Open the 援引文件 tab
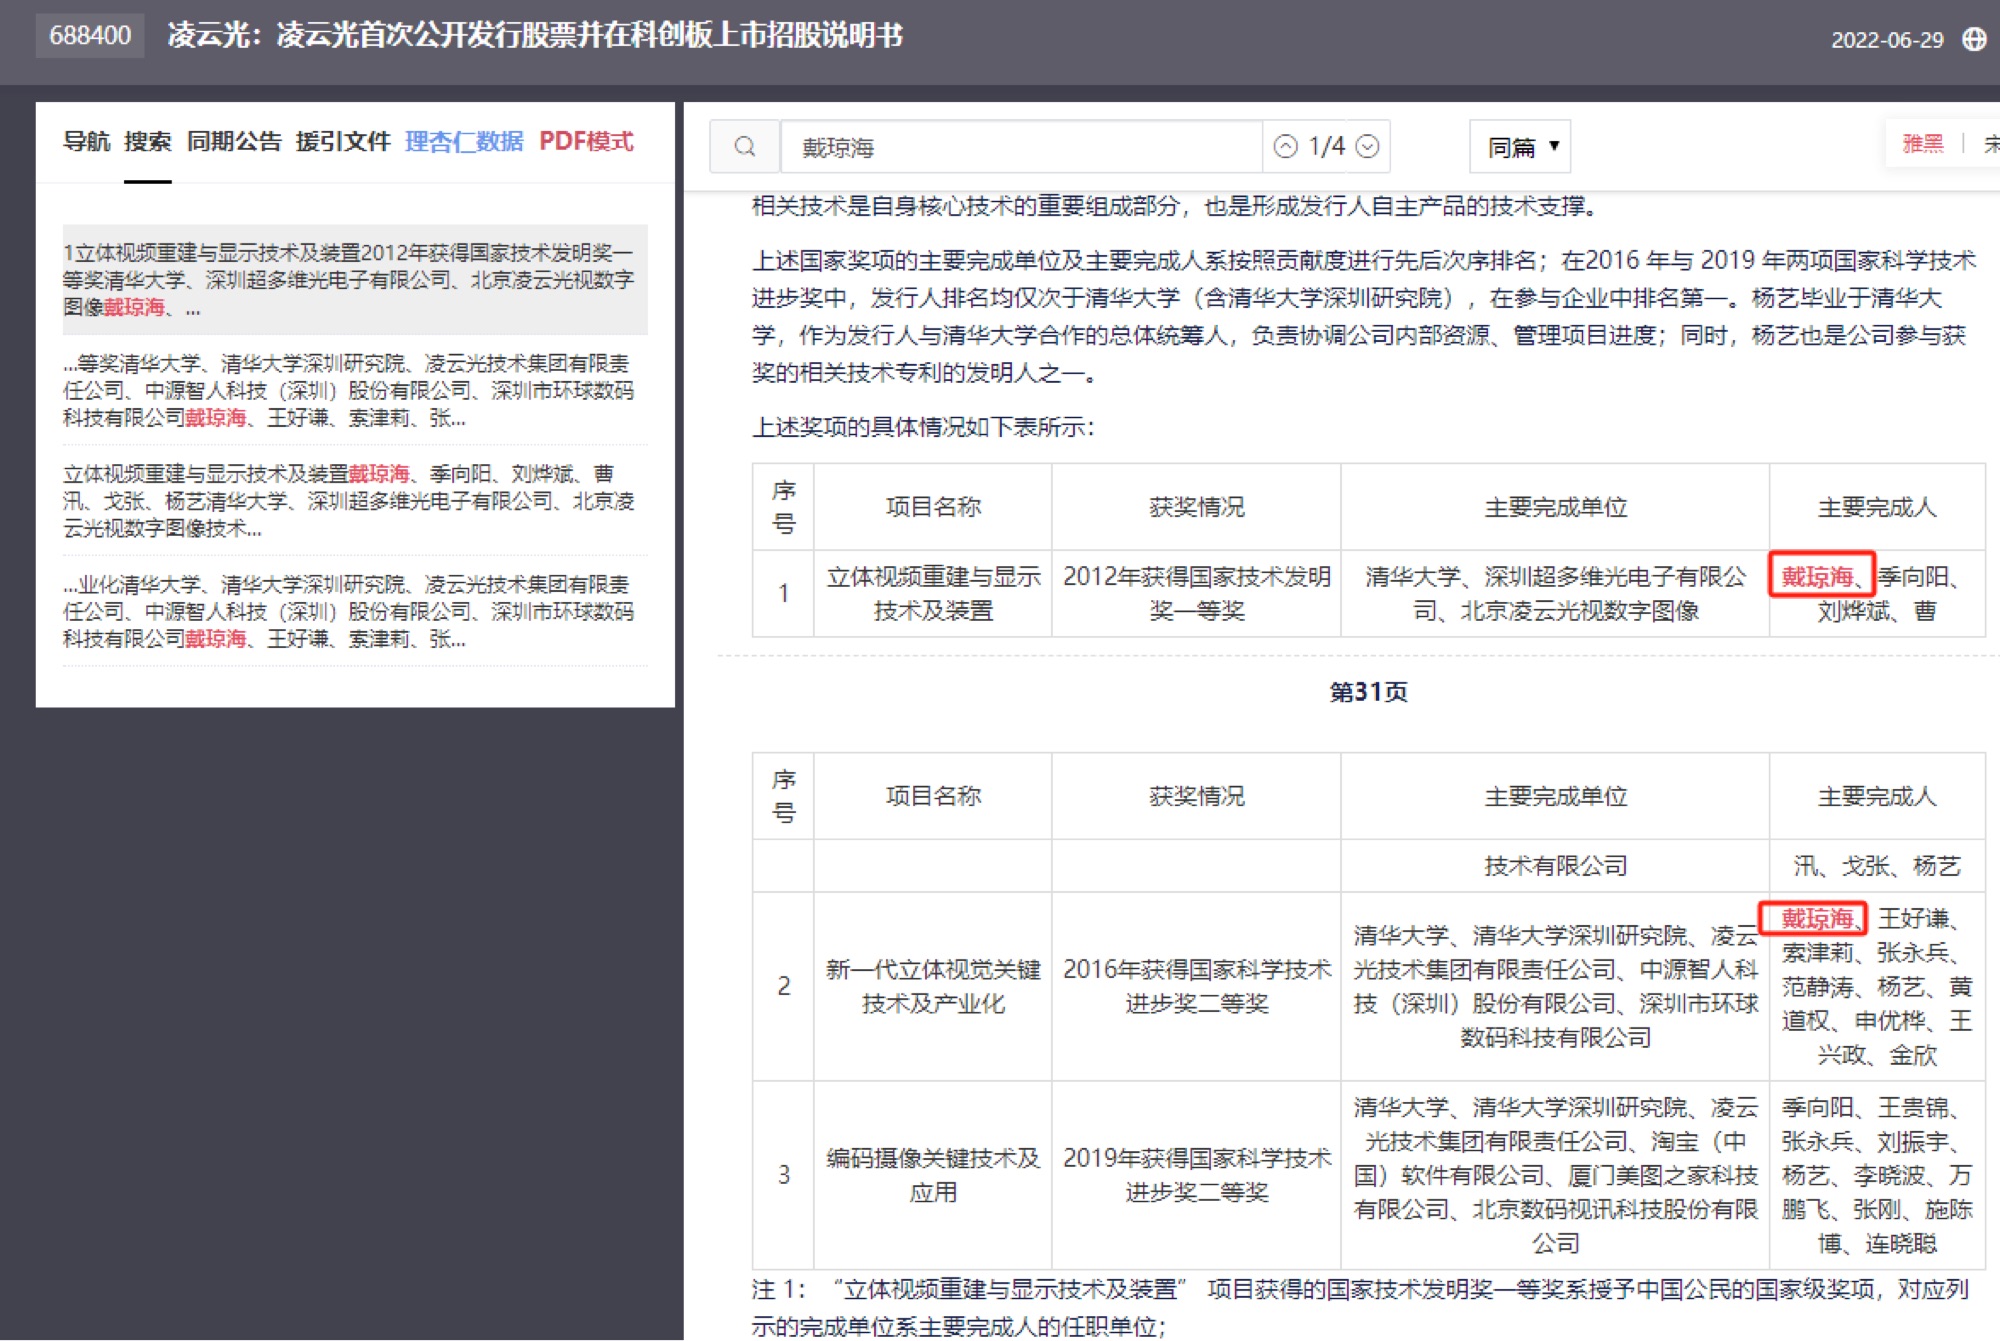Image resolution: width=2000 pixels, height=1341 pixels. click(x=343, y=142)
